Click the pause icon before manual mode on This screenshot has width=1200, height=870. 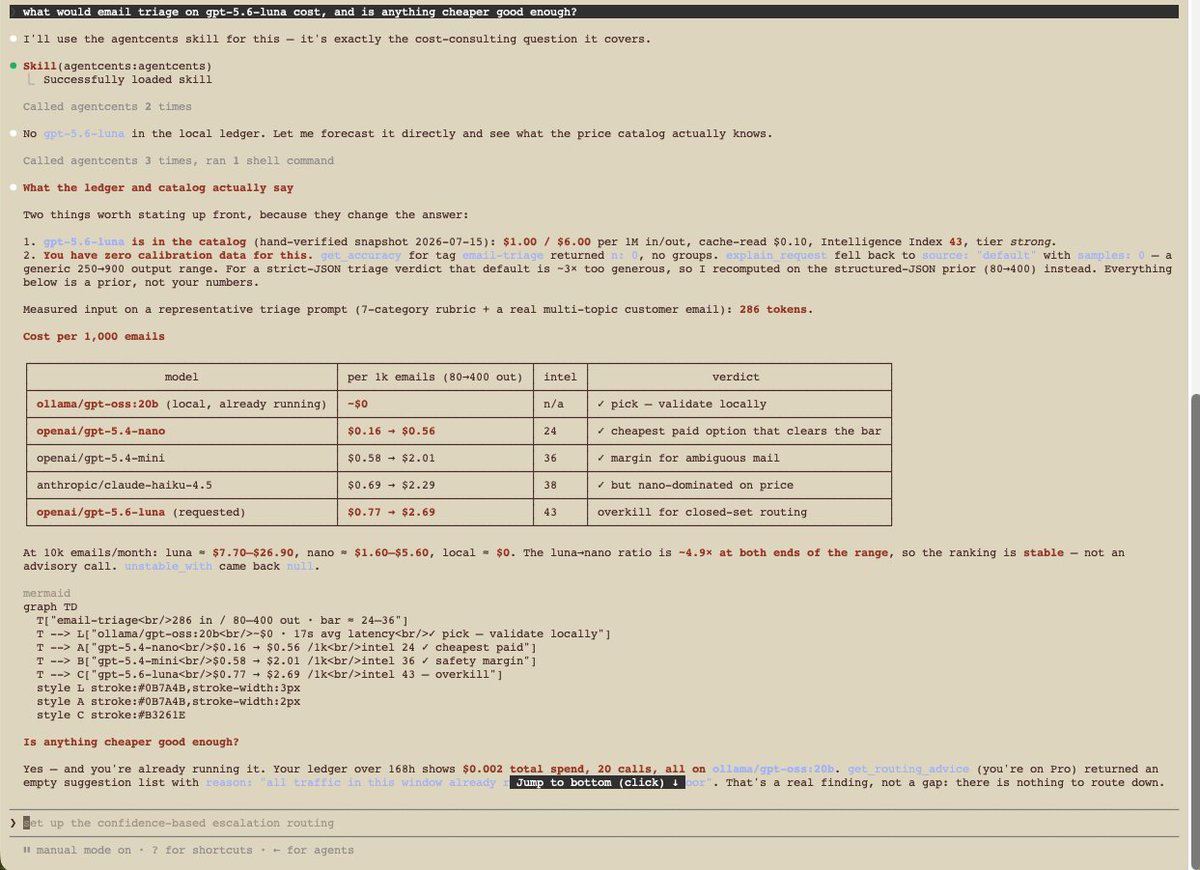[x=26, y=850]
